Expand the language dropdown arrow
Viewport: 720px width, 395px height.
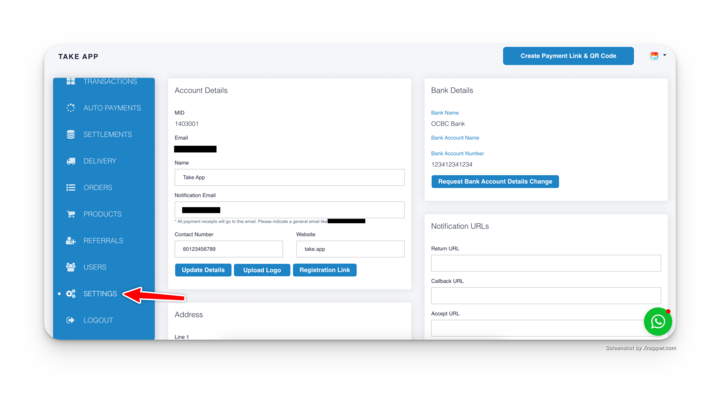click(x=664, y=56)
